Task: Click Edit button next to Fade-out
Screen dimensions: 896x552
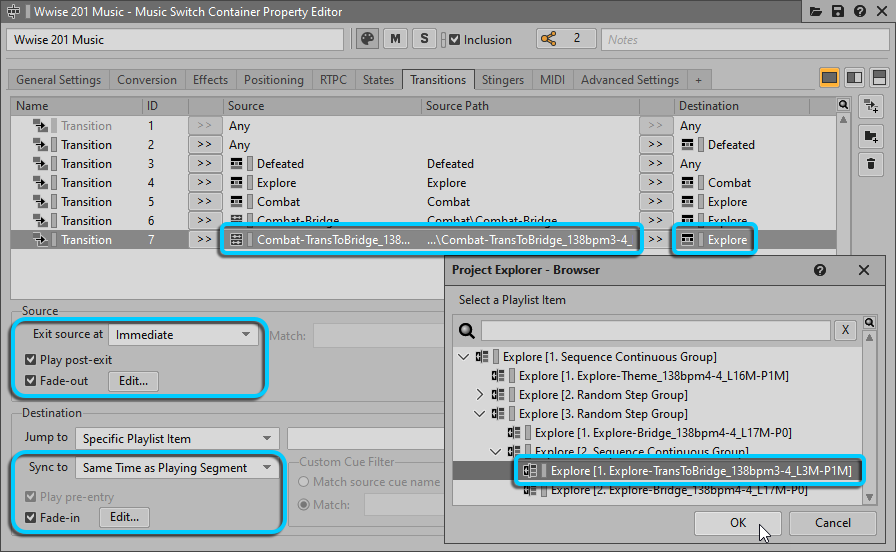Action: tap(133, 381)
